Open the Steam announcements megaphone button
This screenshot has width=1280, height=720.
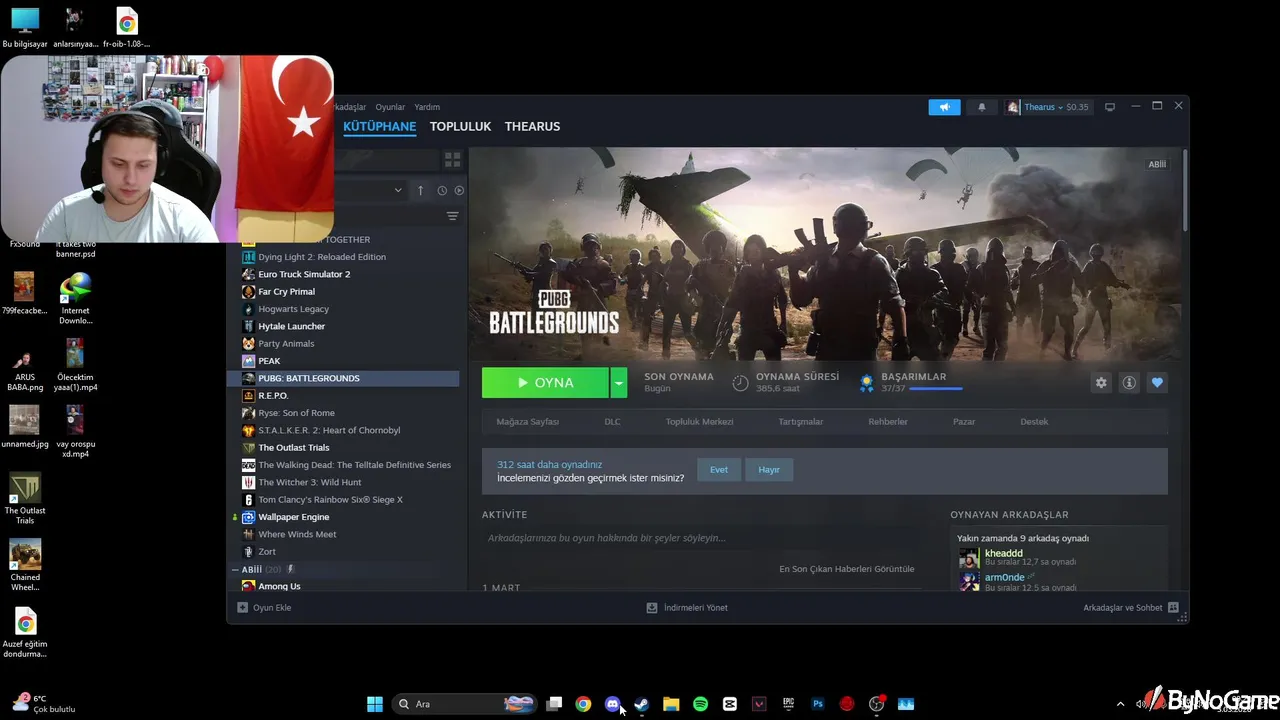coord(944,107)
